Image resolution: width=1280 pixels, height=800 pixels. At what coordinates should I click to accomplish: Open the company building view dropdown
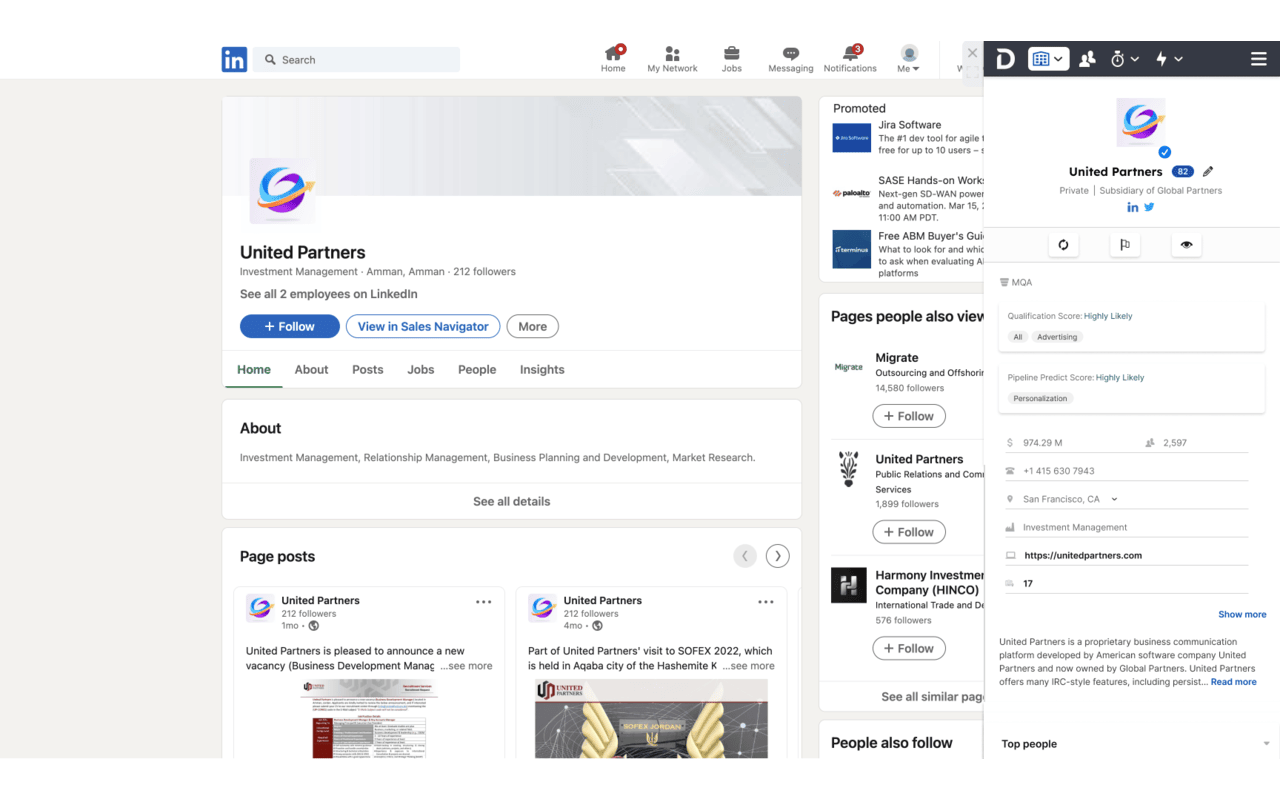[1049, 59]
